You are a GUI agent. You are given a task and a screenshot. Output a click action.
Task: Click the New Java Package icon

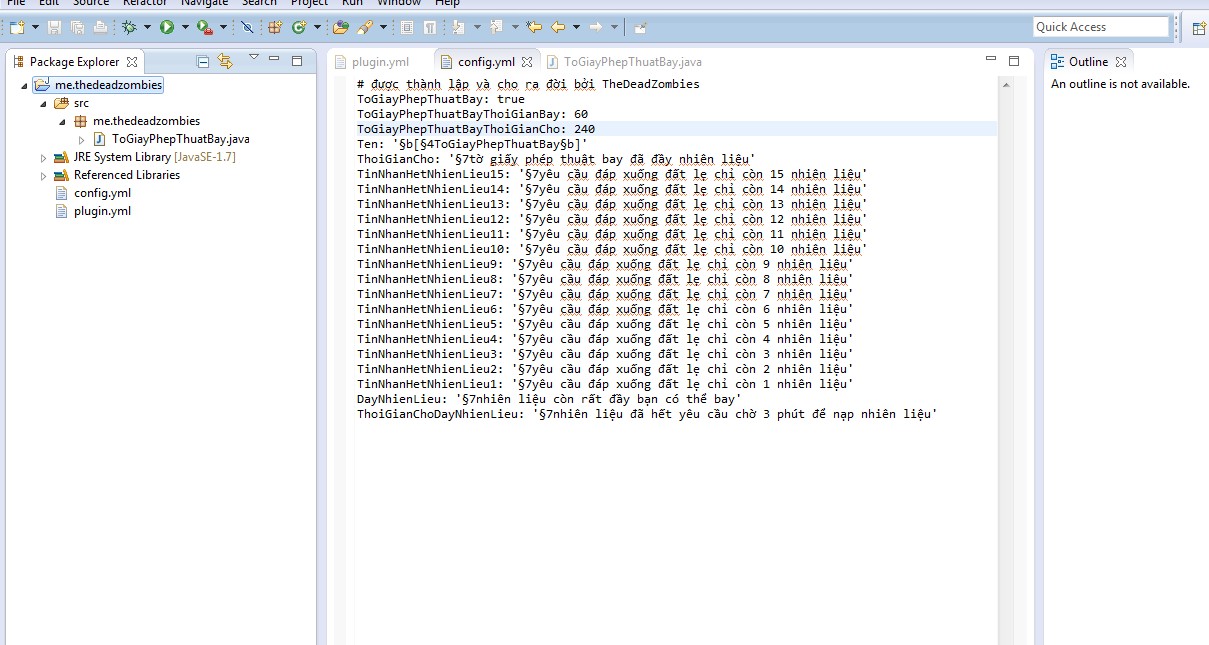[x=274, y=27]
